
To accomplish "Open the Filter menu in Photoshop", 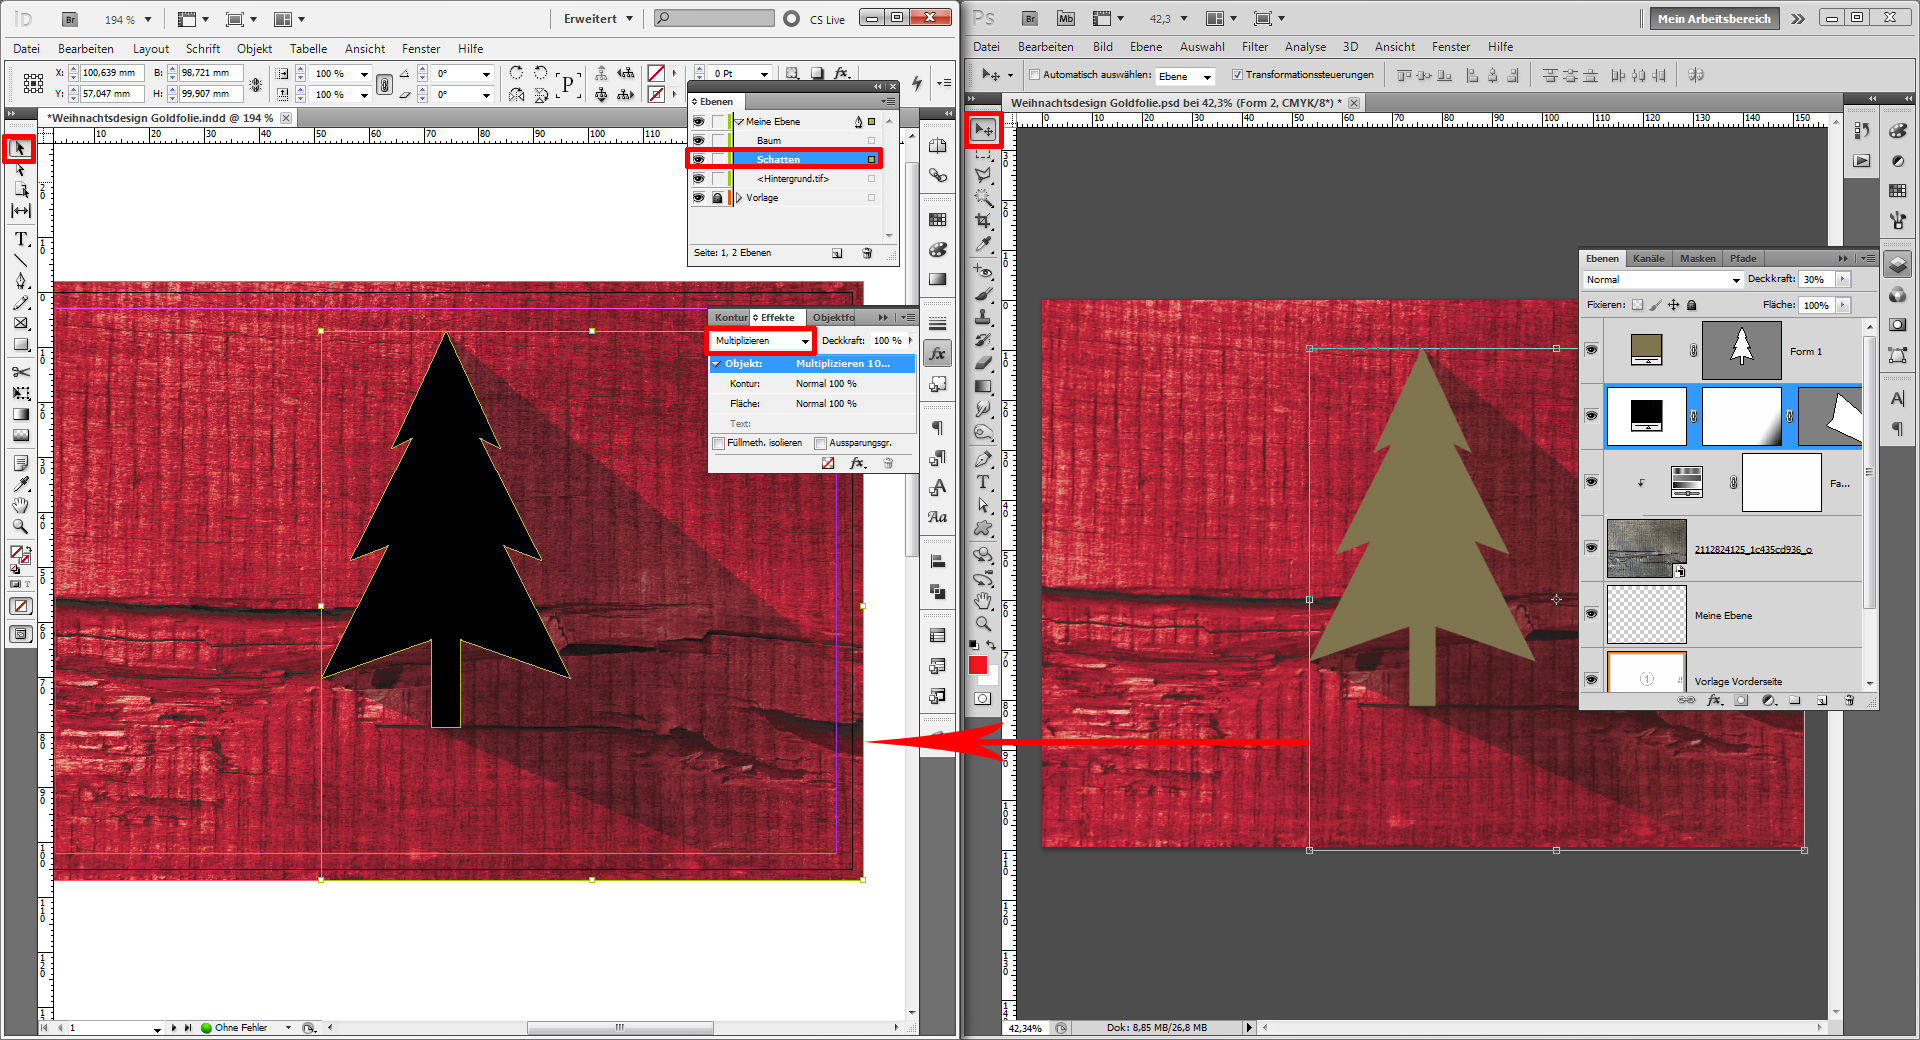I will [x=1255, y=47].
